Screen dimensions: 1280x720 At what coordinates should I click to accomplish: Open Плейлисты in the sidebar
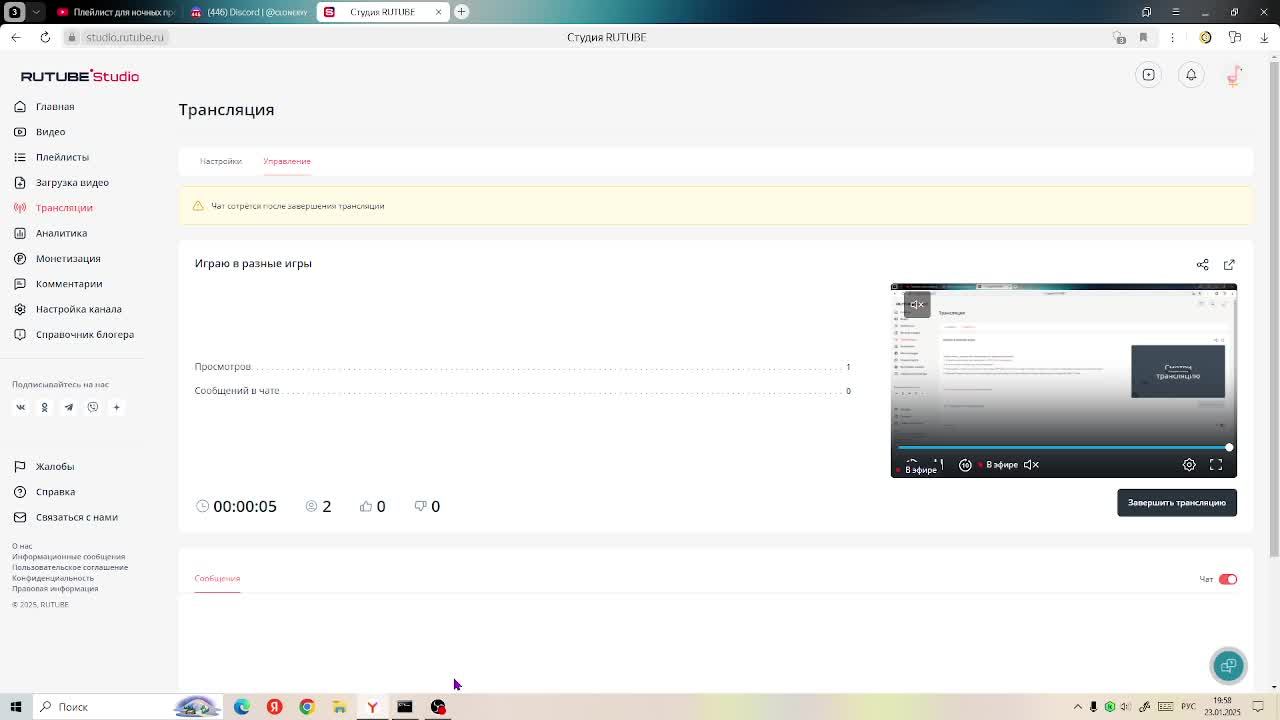click(62, 157)
